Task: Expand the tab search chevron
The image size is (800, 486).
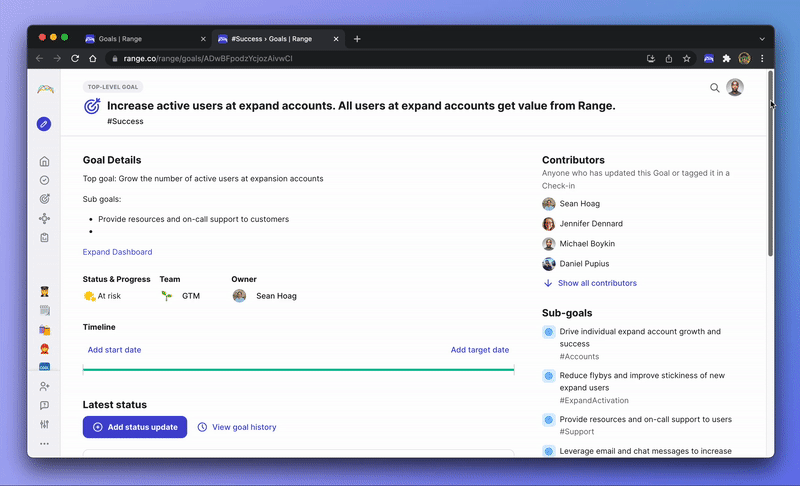Action: coord(762,39)
